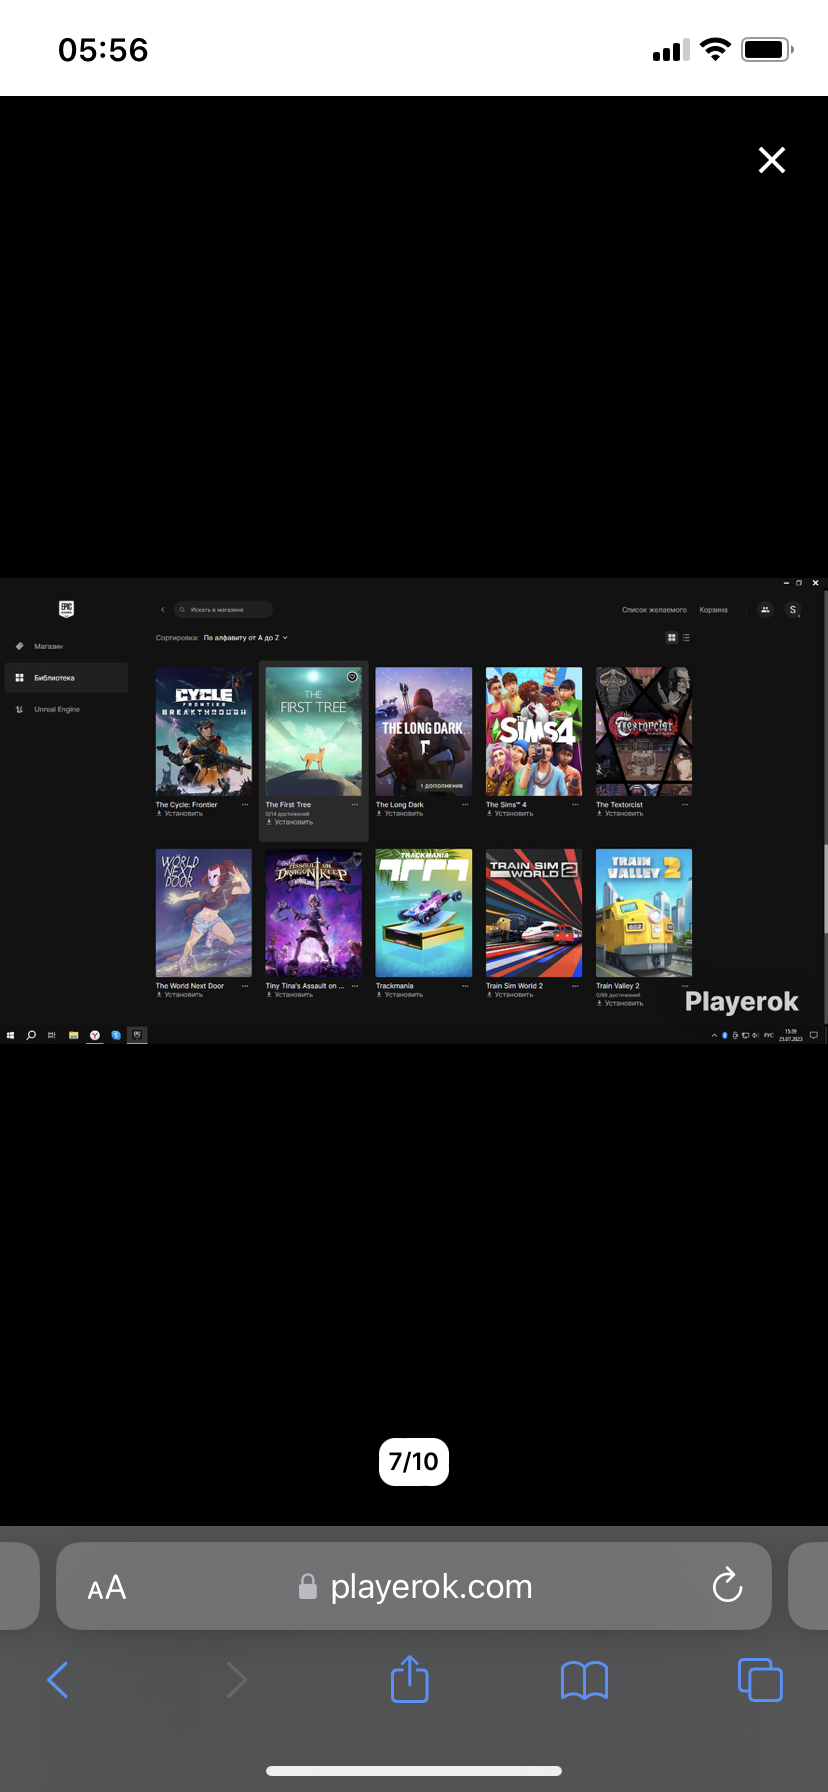Switch the library to list view
Screen dimensions: 828x1792
(686, 637)
